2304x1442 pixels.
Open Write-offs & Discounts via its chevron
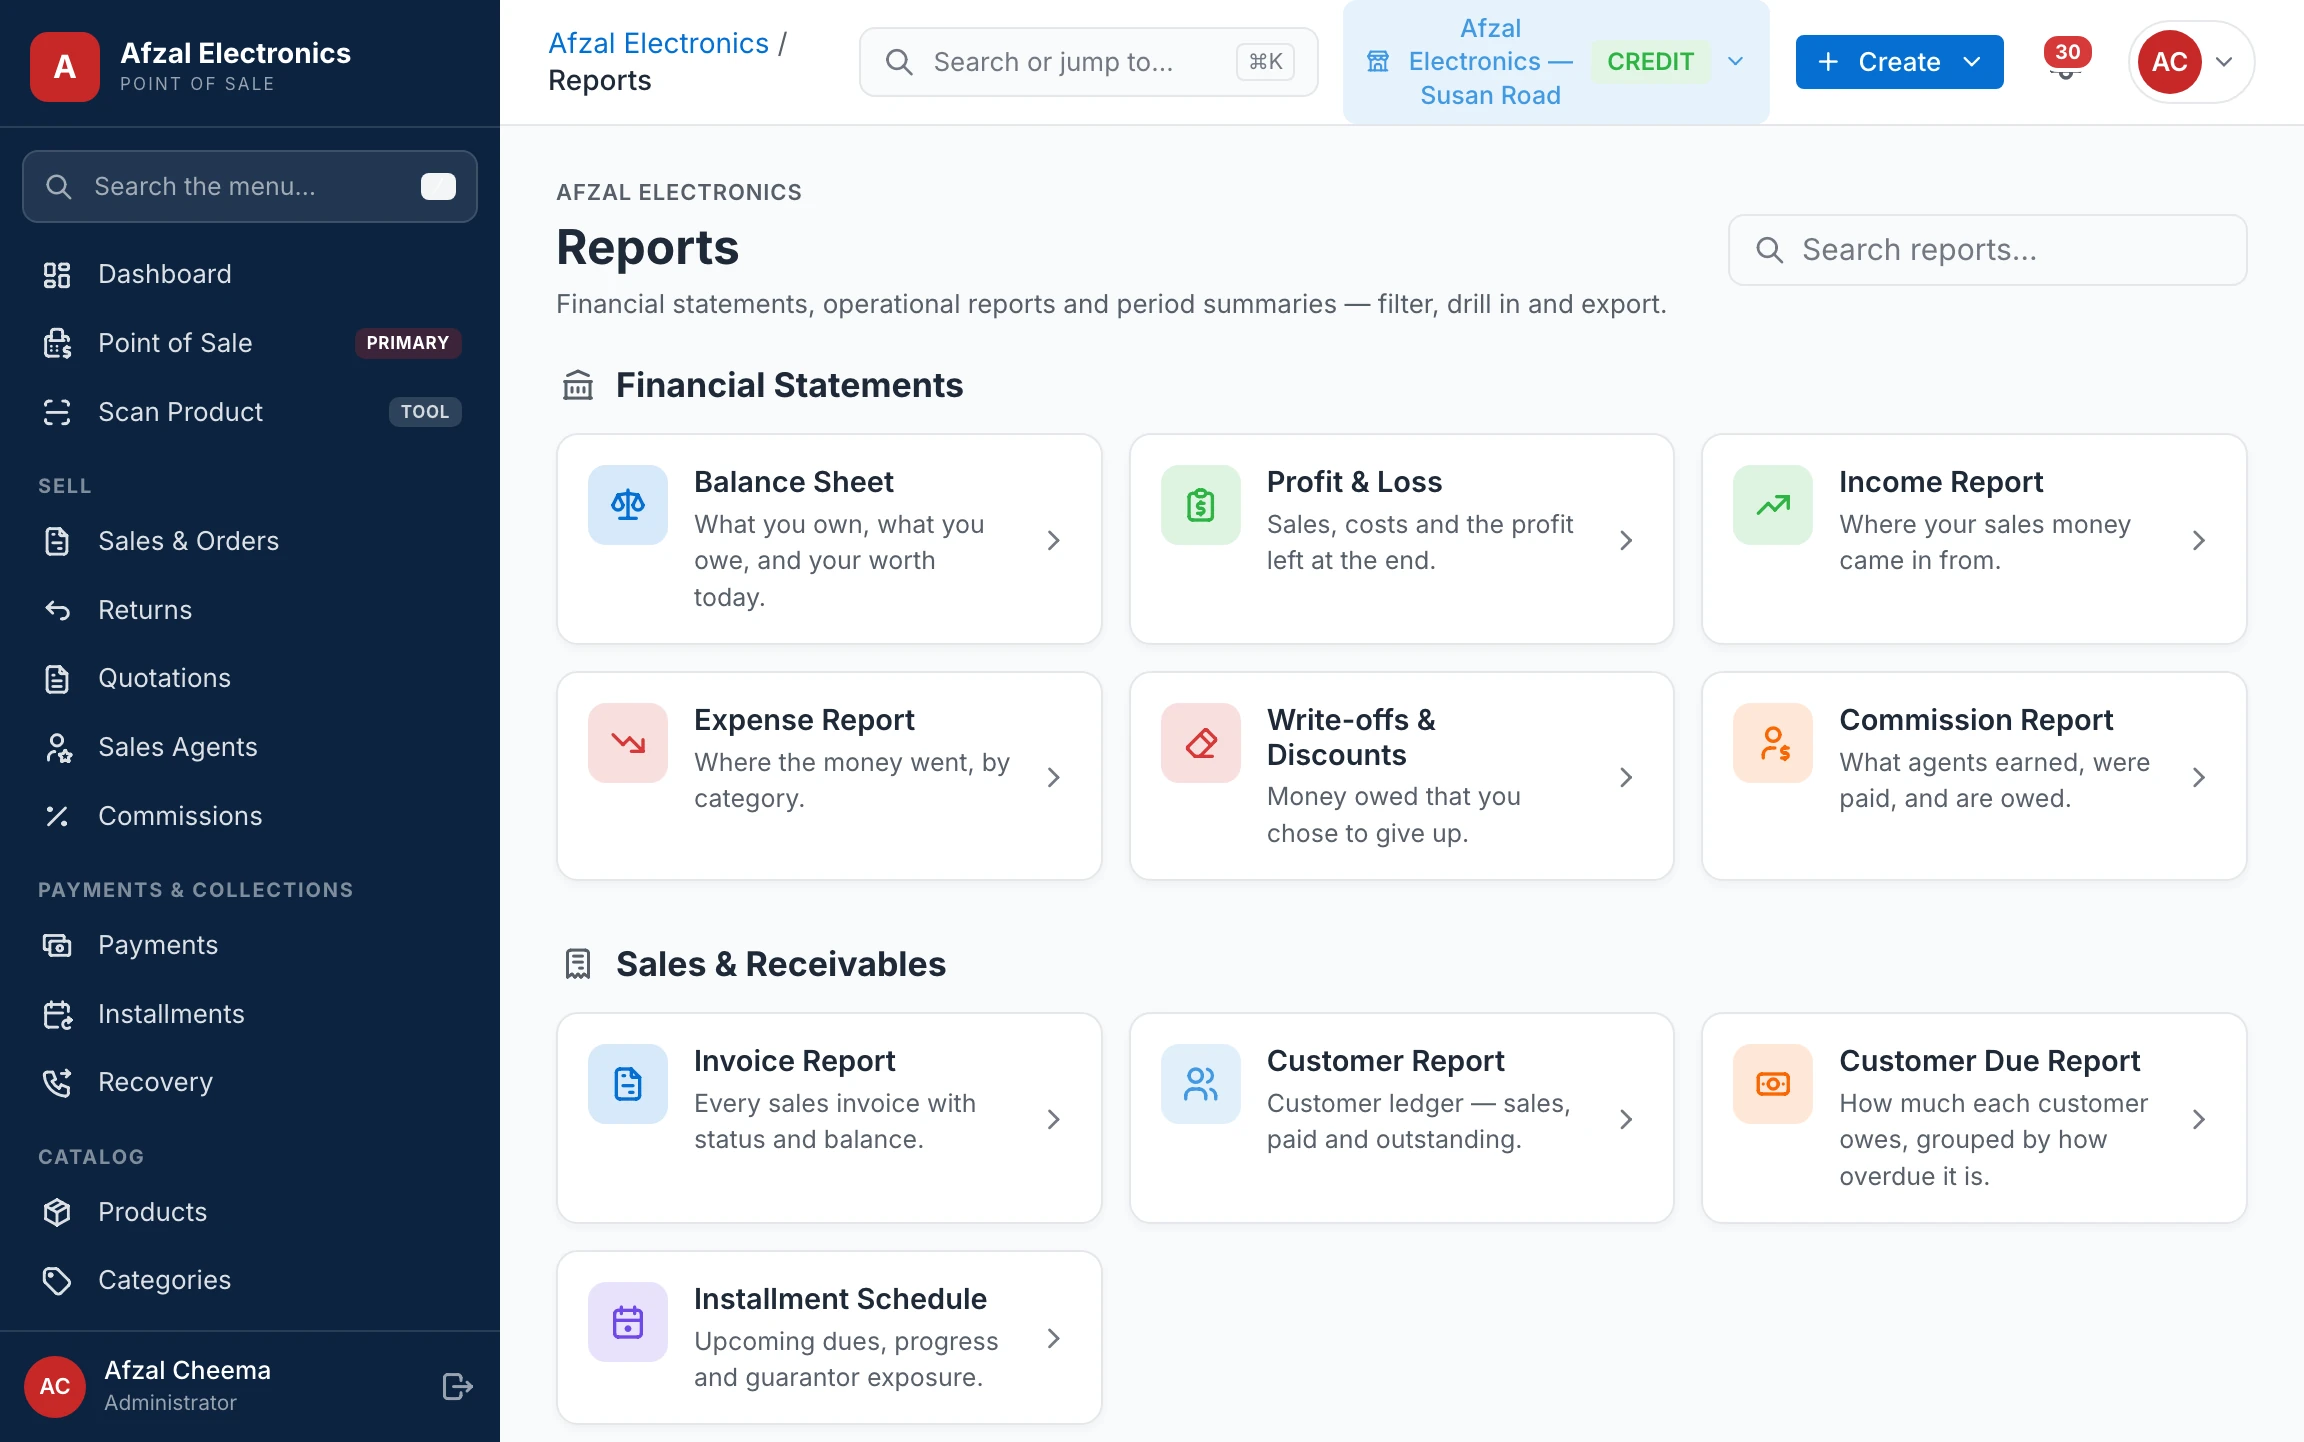(x=1626, y=777)
